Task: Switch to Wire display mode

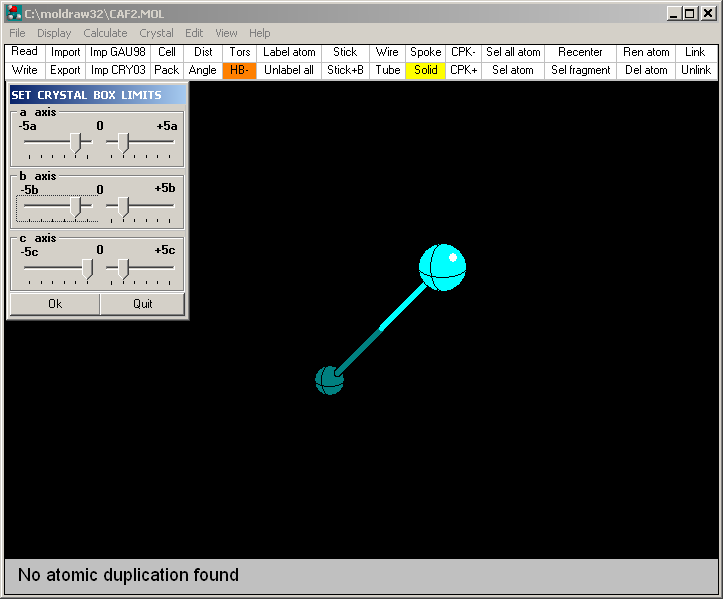Action: [387, 52]
